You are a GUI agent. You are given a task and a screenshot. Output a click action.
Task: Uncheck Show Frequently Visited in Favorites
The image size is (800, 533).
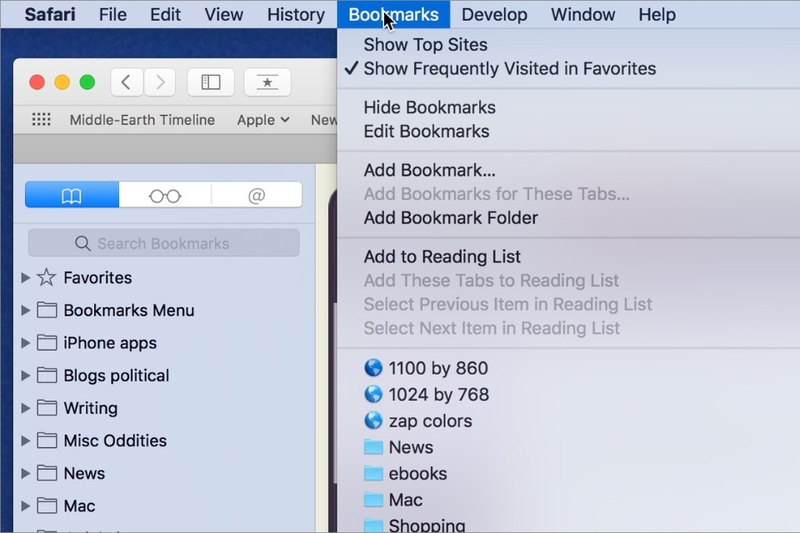(510, 68)
